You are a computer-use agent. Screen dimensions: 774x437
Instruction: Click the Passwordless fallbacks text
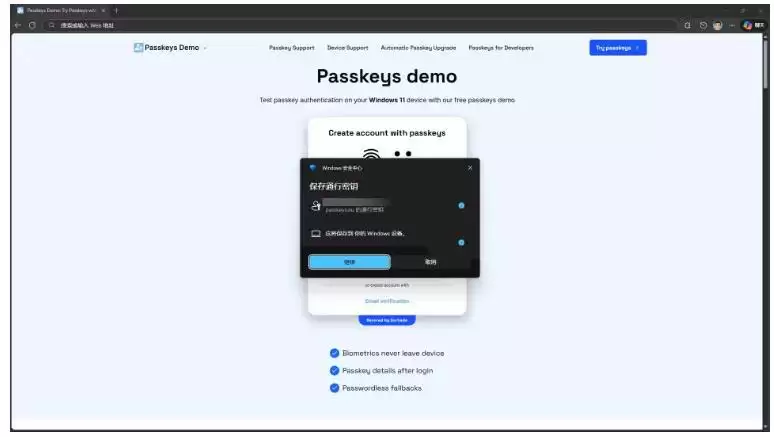382,388
